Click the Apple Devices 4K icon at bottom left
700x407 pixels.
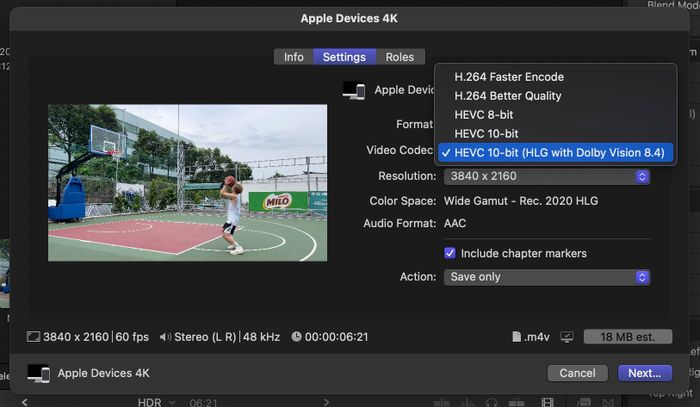[x=39, y=373]
